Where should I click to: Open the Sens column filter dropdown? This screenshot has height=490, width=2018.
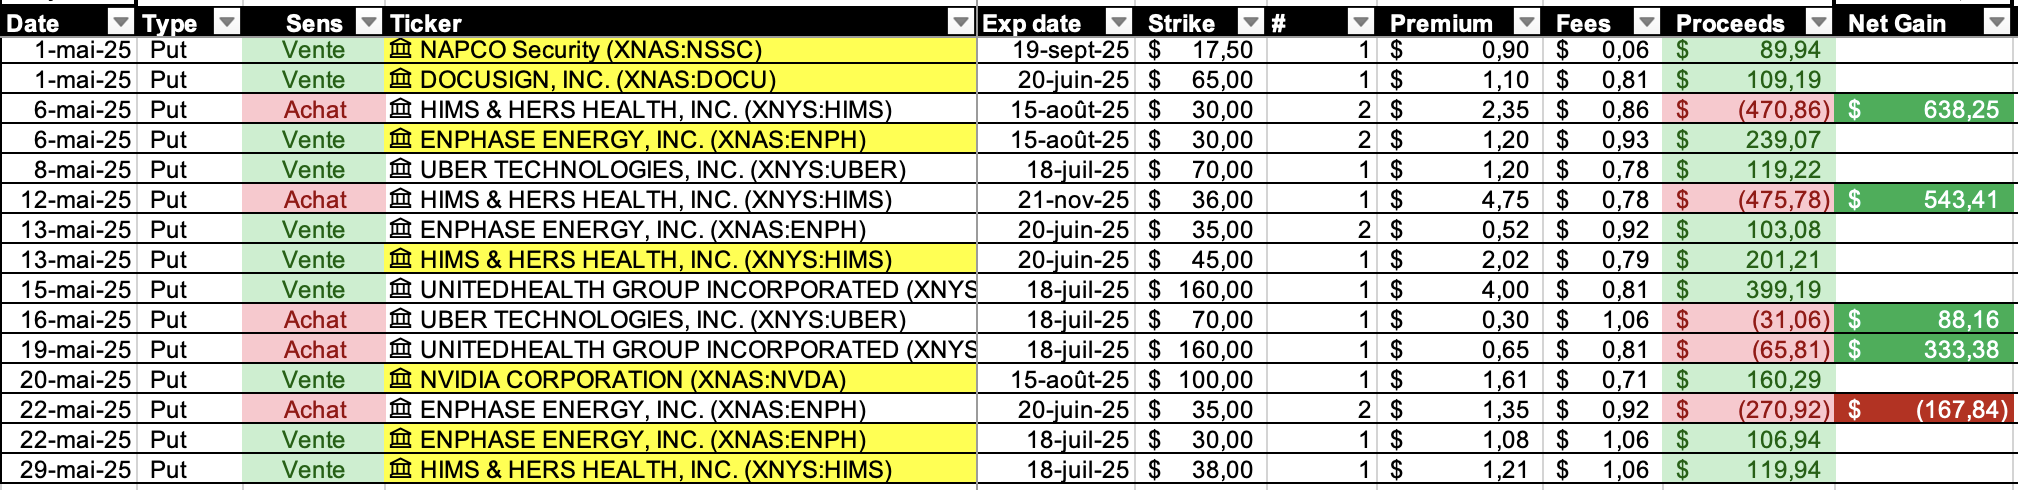[x=370, y=22]
